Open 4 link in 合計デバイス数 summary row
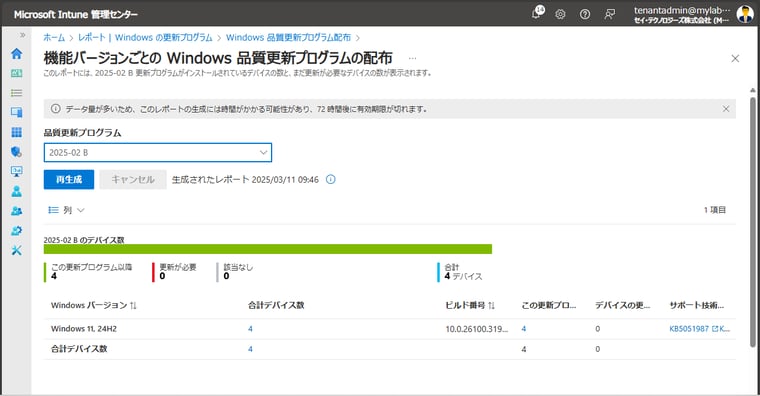Screen dimensions: 760x396 (x=250, y=349)
